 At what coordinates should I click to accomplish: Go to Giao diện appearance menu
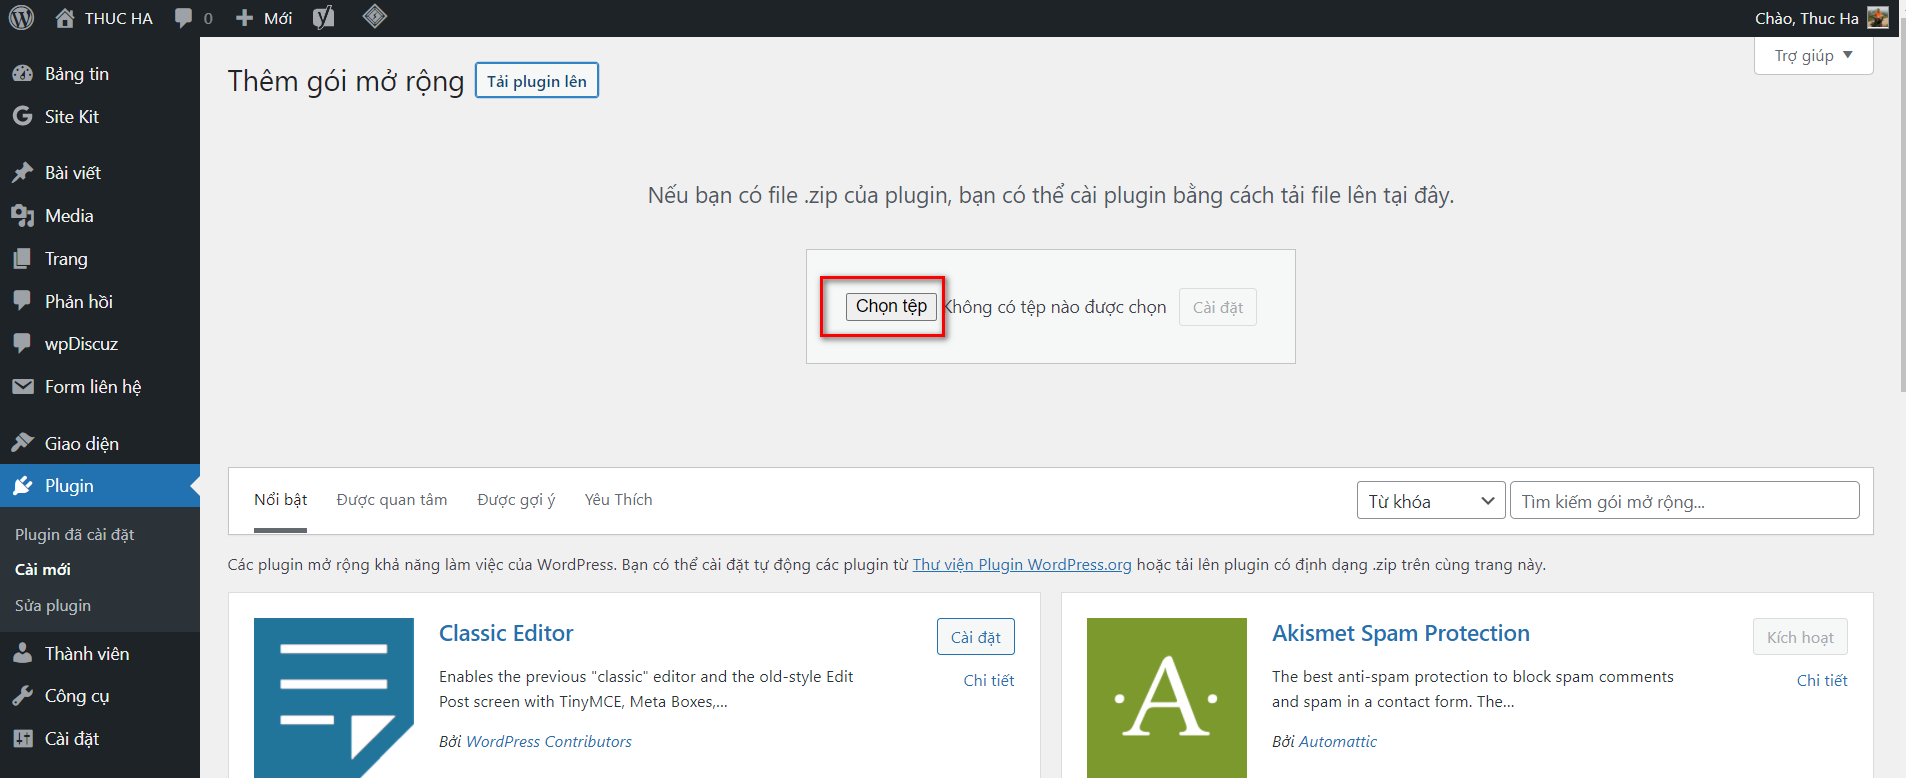point(81,444)
